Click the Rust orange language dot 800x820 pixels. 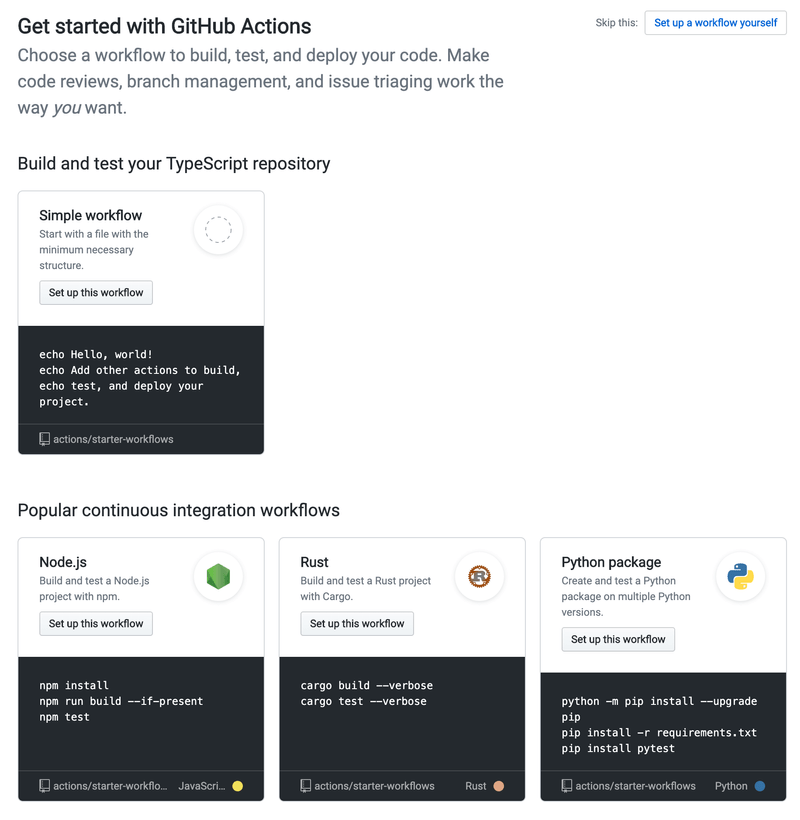click(497, 786)
